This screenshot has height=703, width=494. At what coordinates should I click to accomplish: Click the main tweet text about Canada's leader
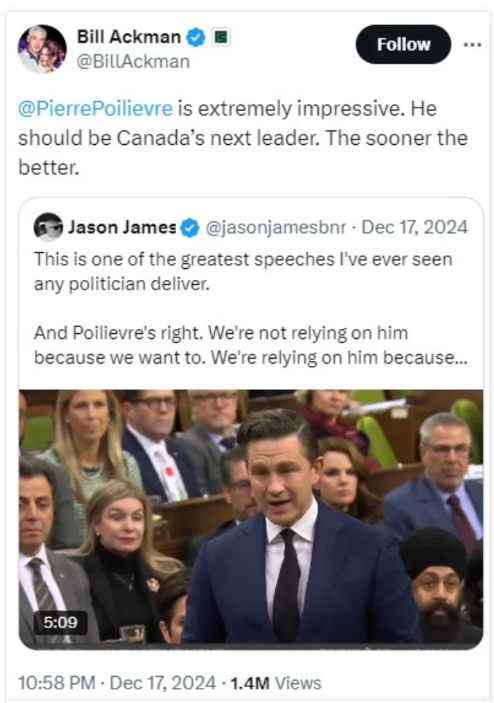243,138
